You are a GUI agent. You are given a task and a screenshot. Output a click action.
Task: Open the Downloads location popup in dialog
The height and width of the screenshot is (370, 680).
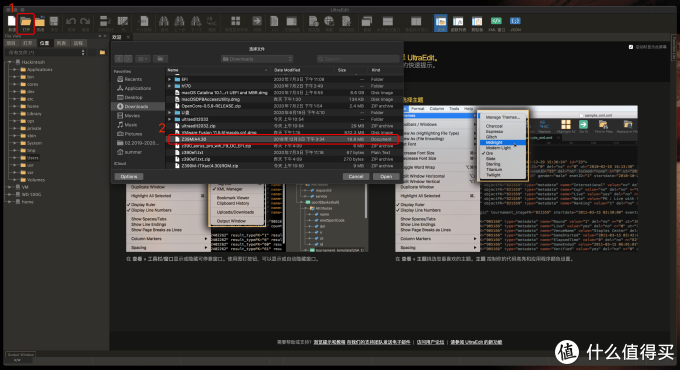[257, 59]
